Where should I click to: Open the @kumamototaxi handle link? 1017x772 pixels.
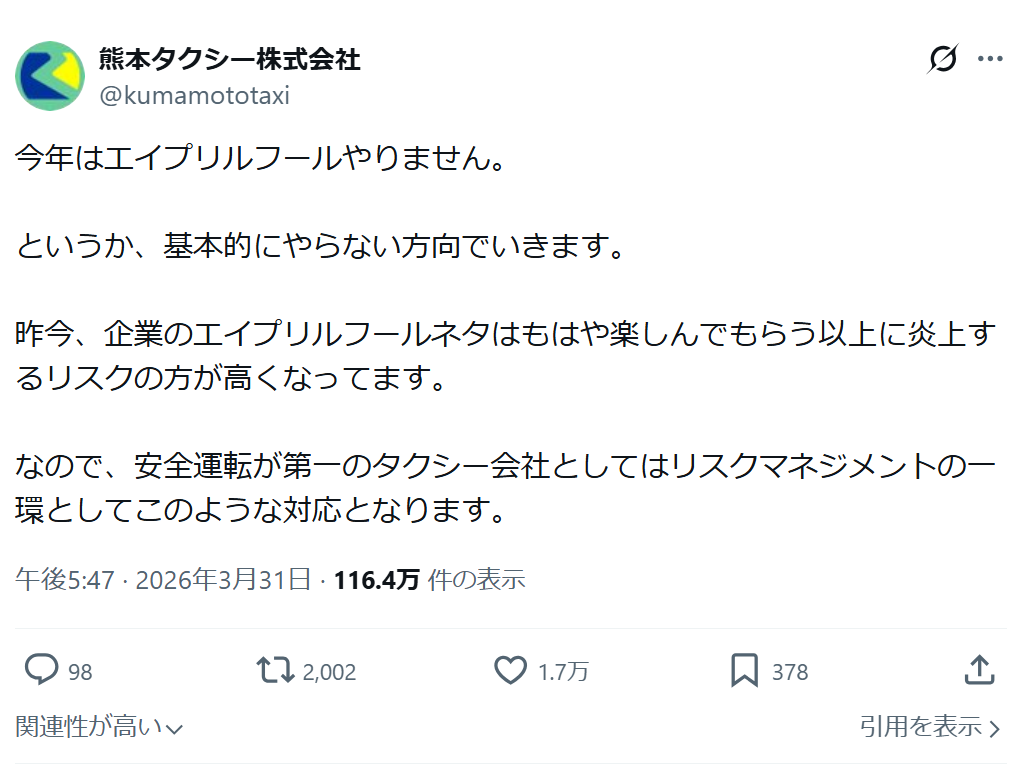click(193, 95)
